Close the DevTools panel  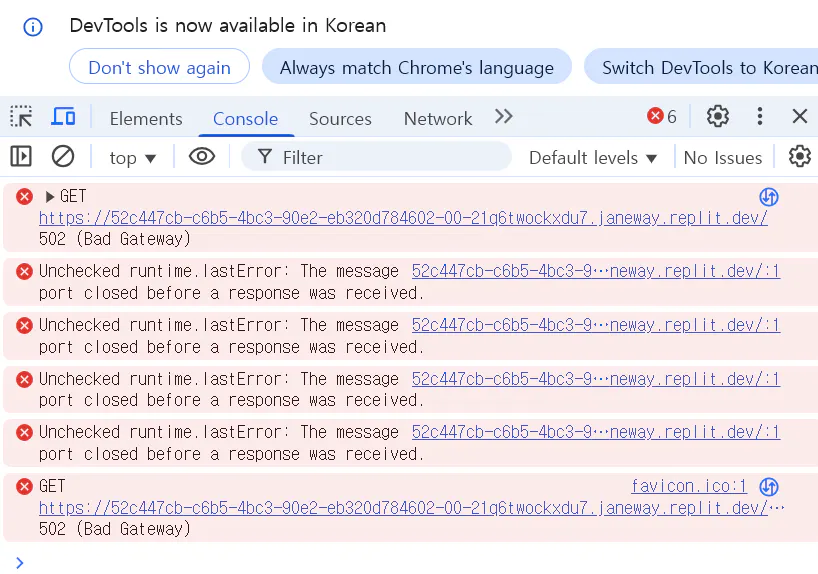tap(799, 116)
